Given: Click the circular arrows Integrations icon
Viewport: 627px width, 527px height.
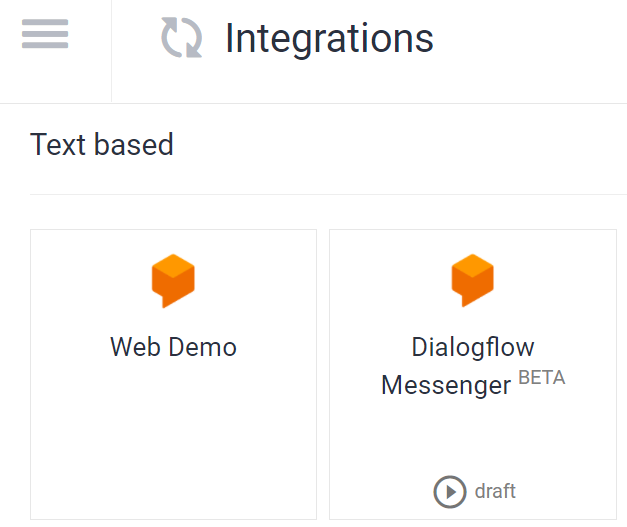Looking at the screenshot, I should coord(182,37).
